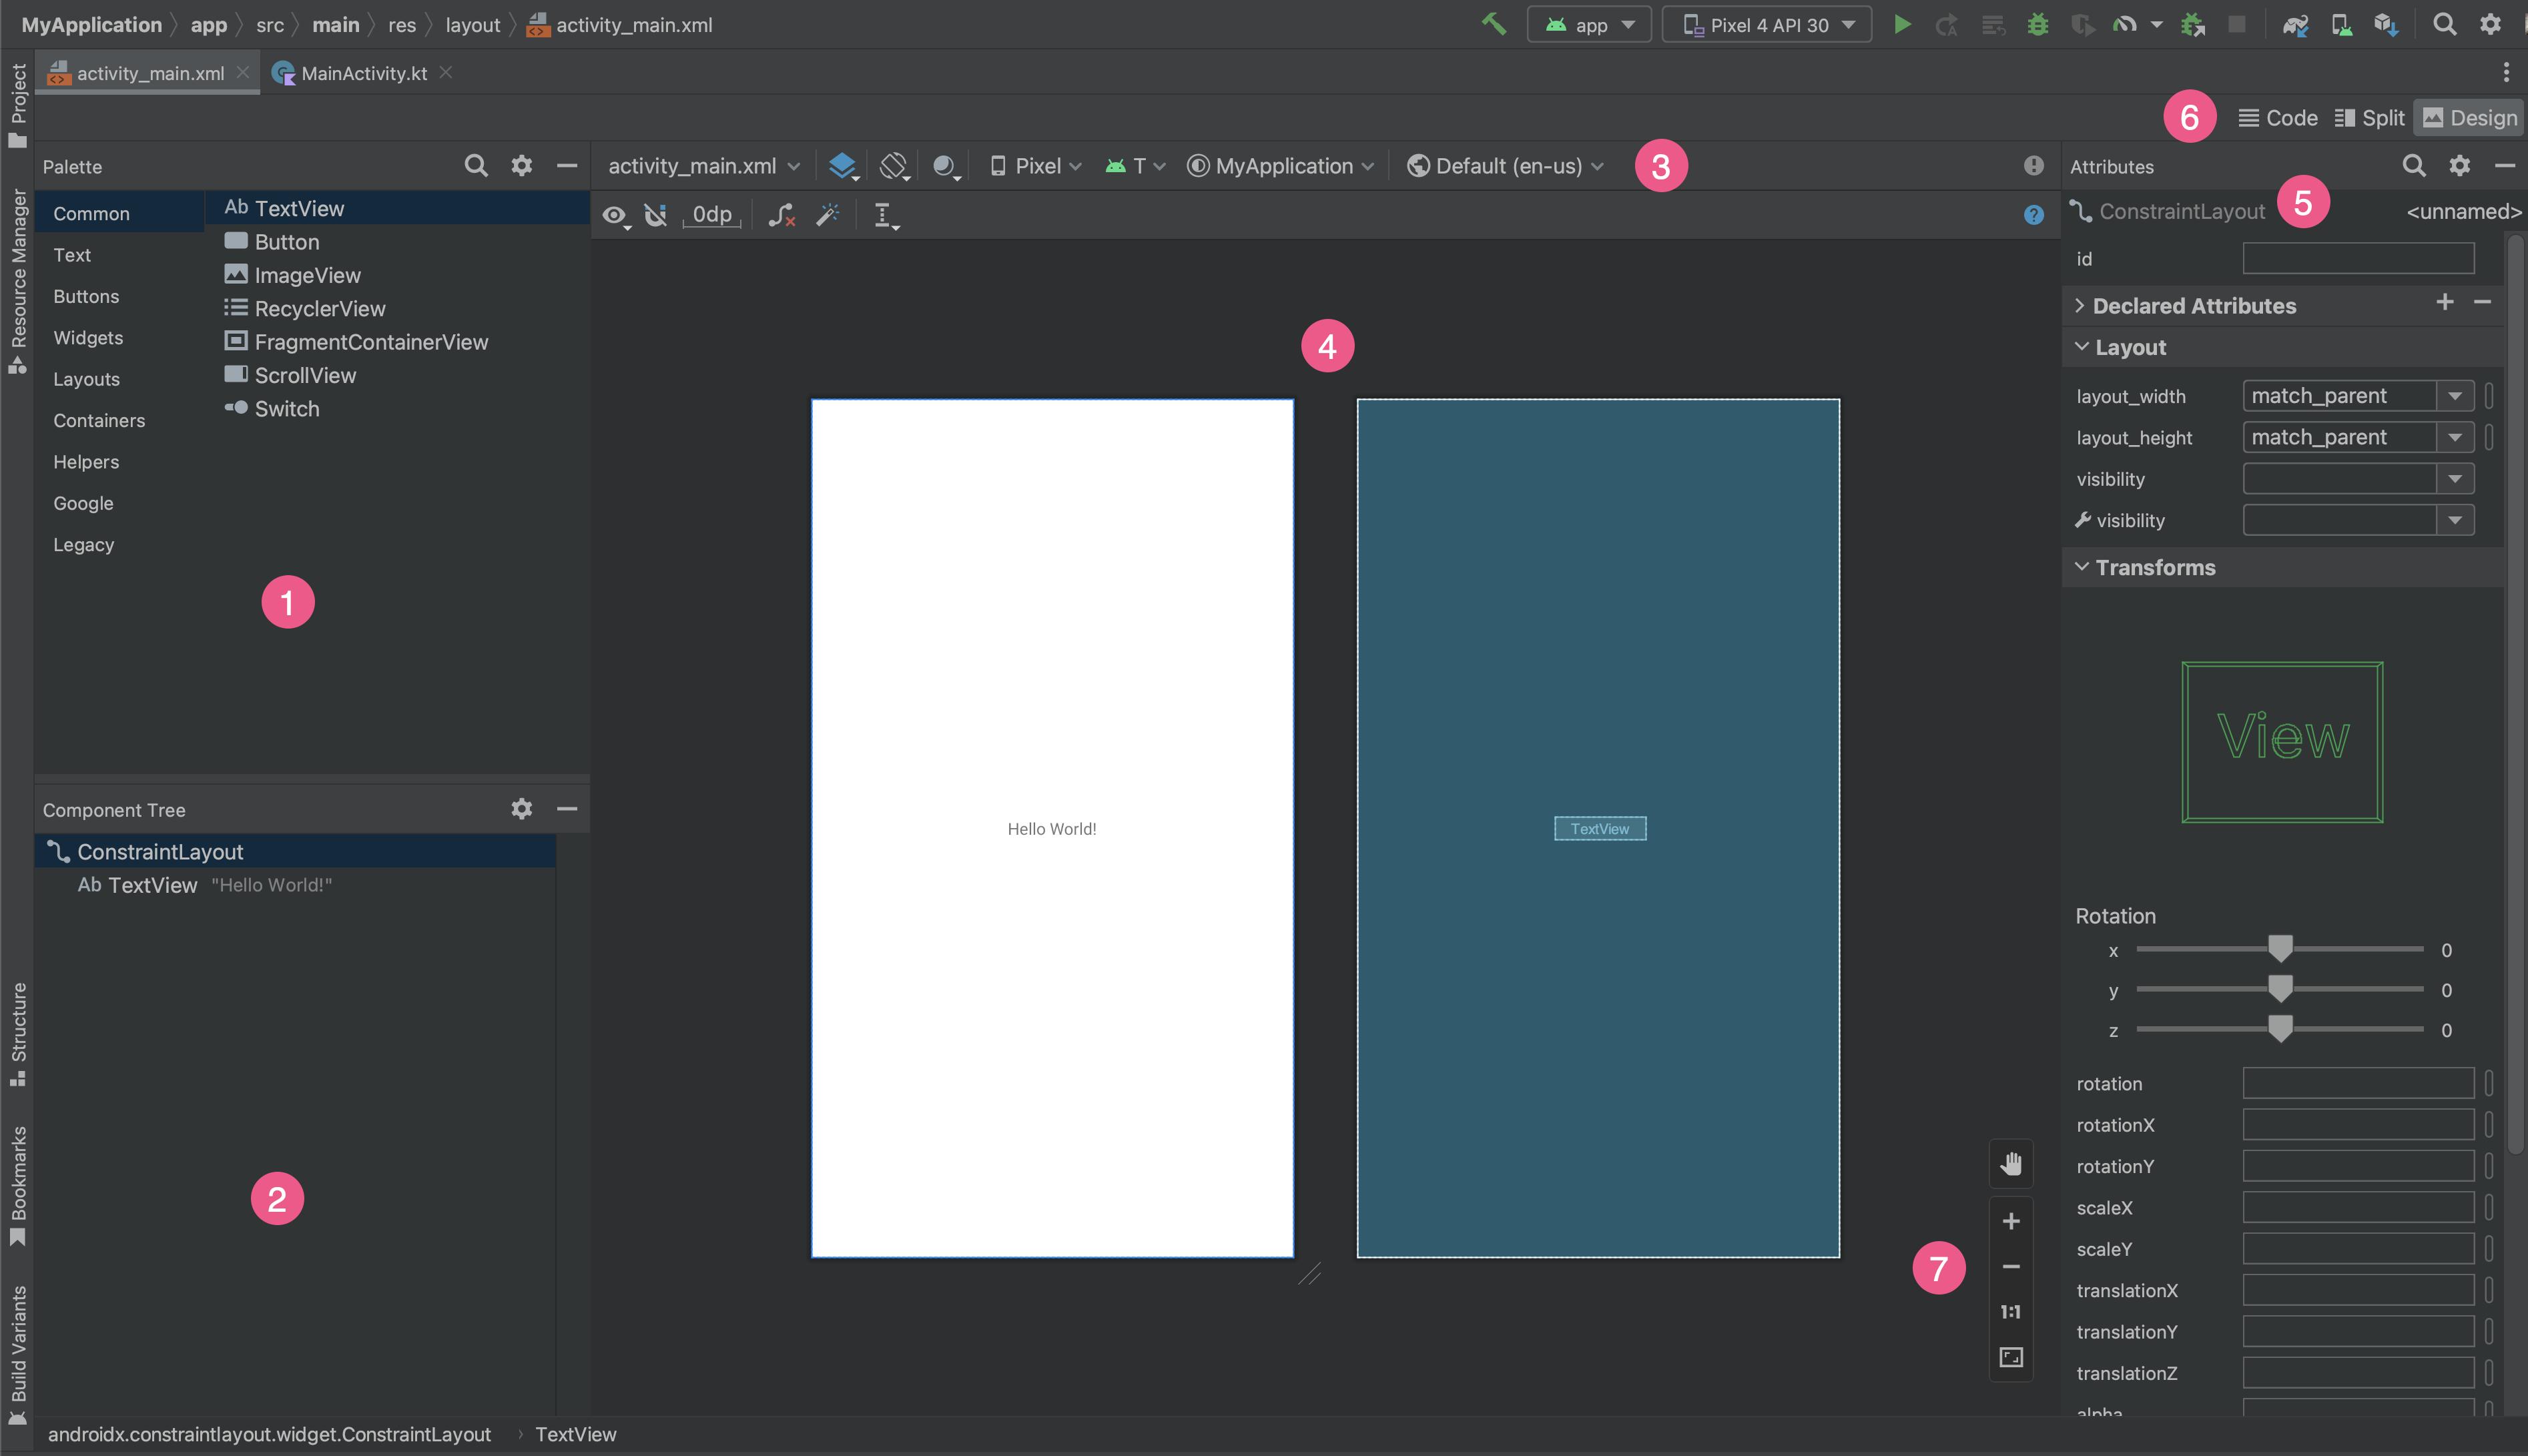Click the Error/Warning badge icon
The width and height of the screenshot is (2528, 1456).
click(2033, 165)
